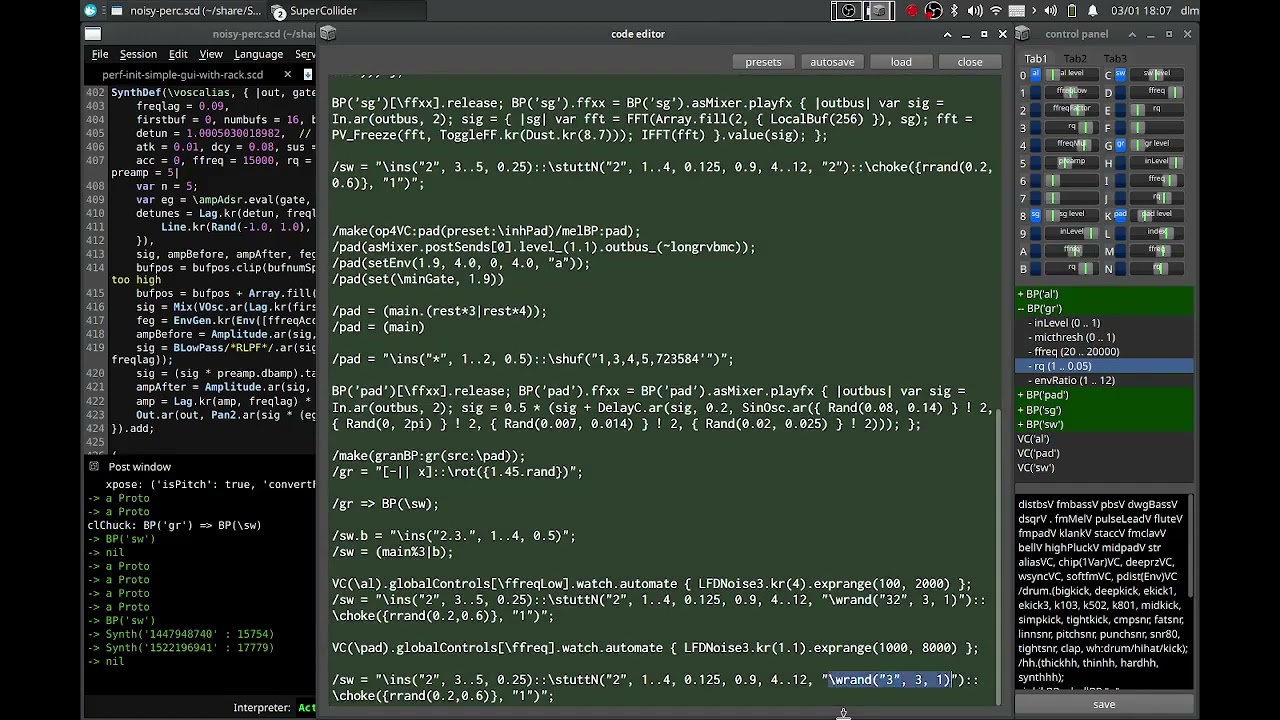Toggle the empty button in row 1
This screenshot has height=720, width=1280.
(x=1036, y=92)
